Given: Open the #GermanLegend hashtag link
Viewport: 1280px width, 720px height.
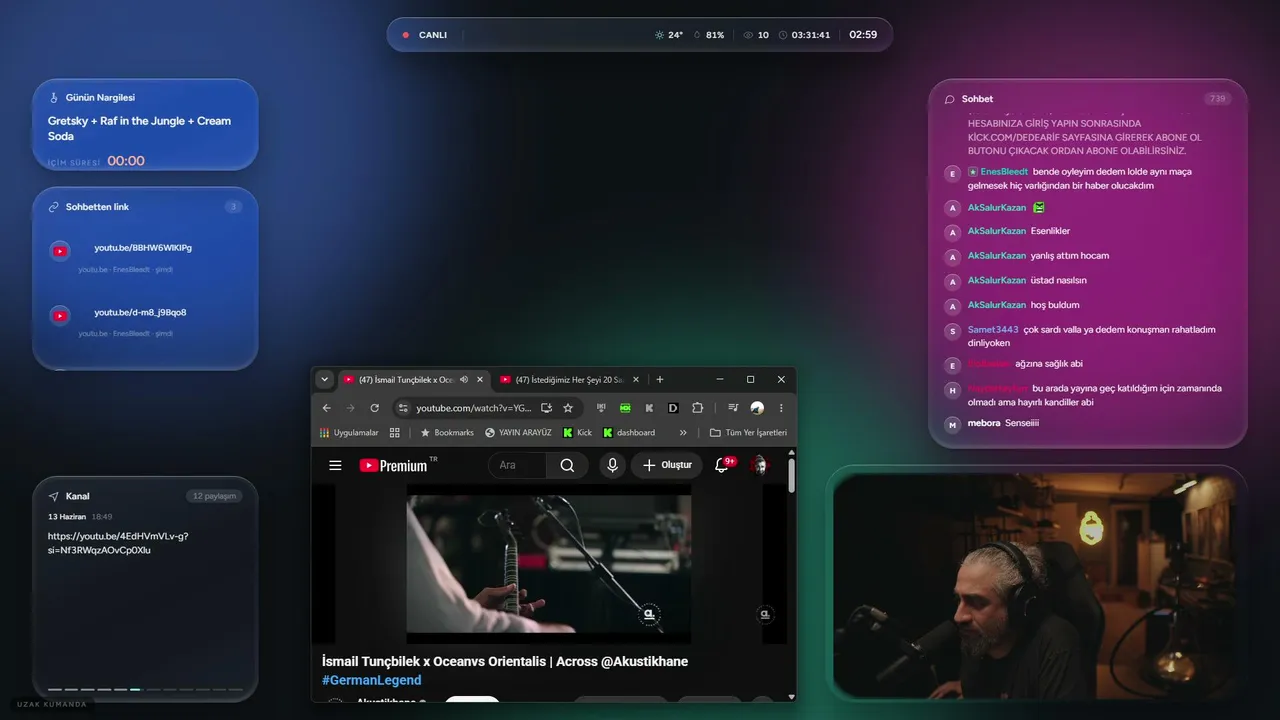Looking at the screenshot, I should coord(371,680).
